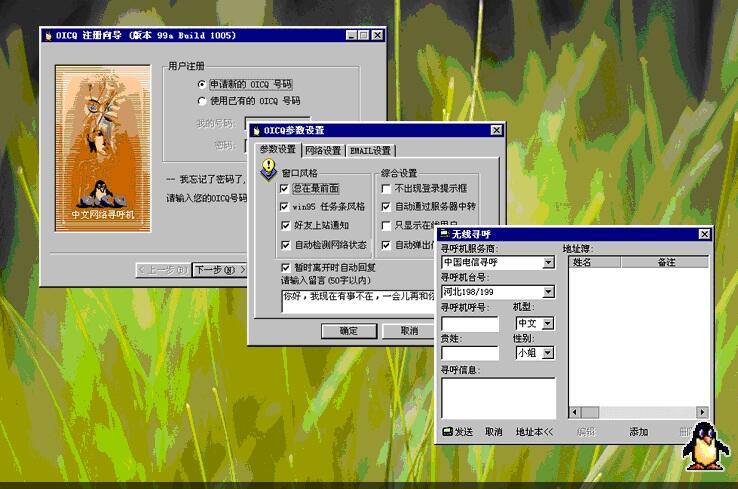Click address book scrollbar right arrow
Viewport: 738px width, 489px height.
point(702,412)
